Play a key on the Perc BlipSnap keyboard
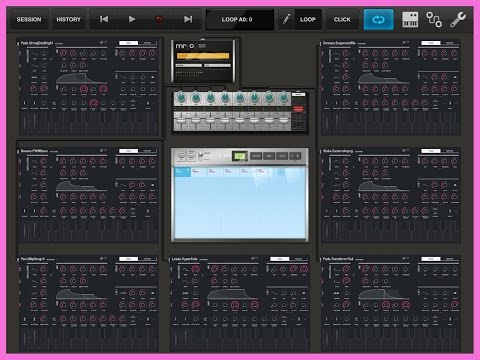480x360 pixels. (x=90, y=339)
